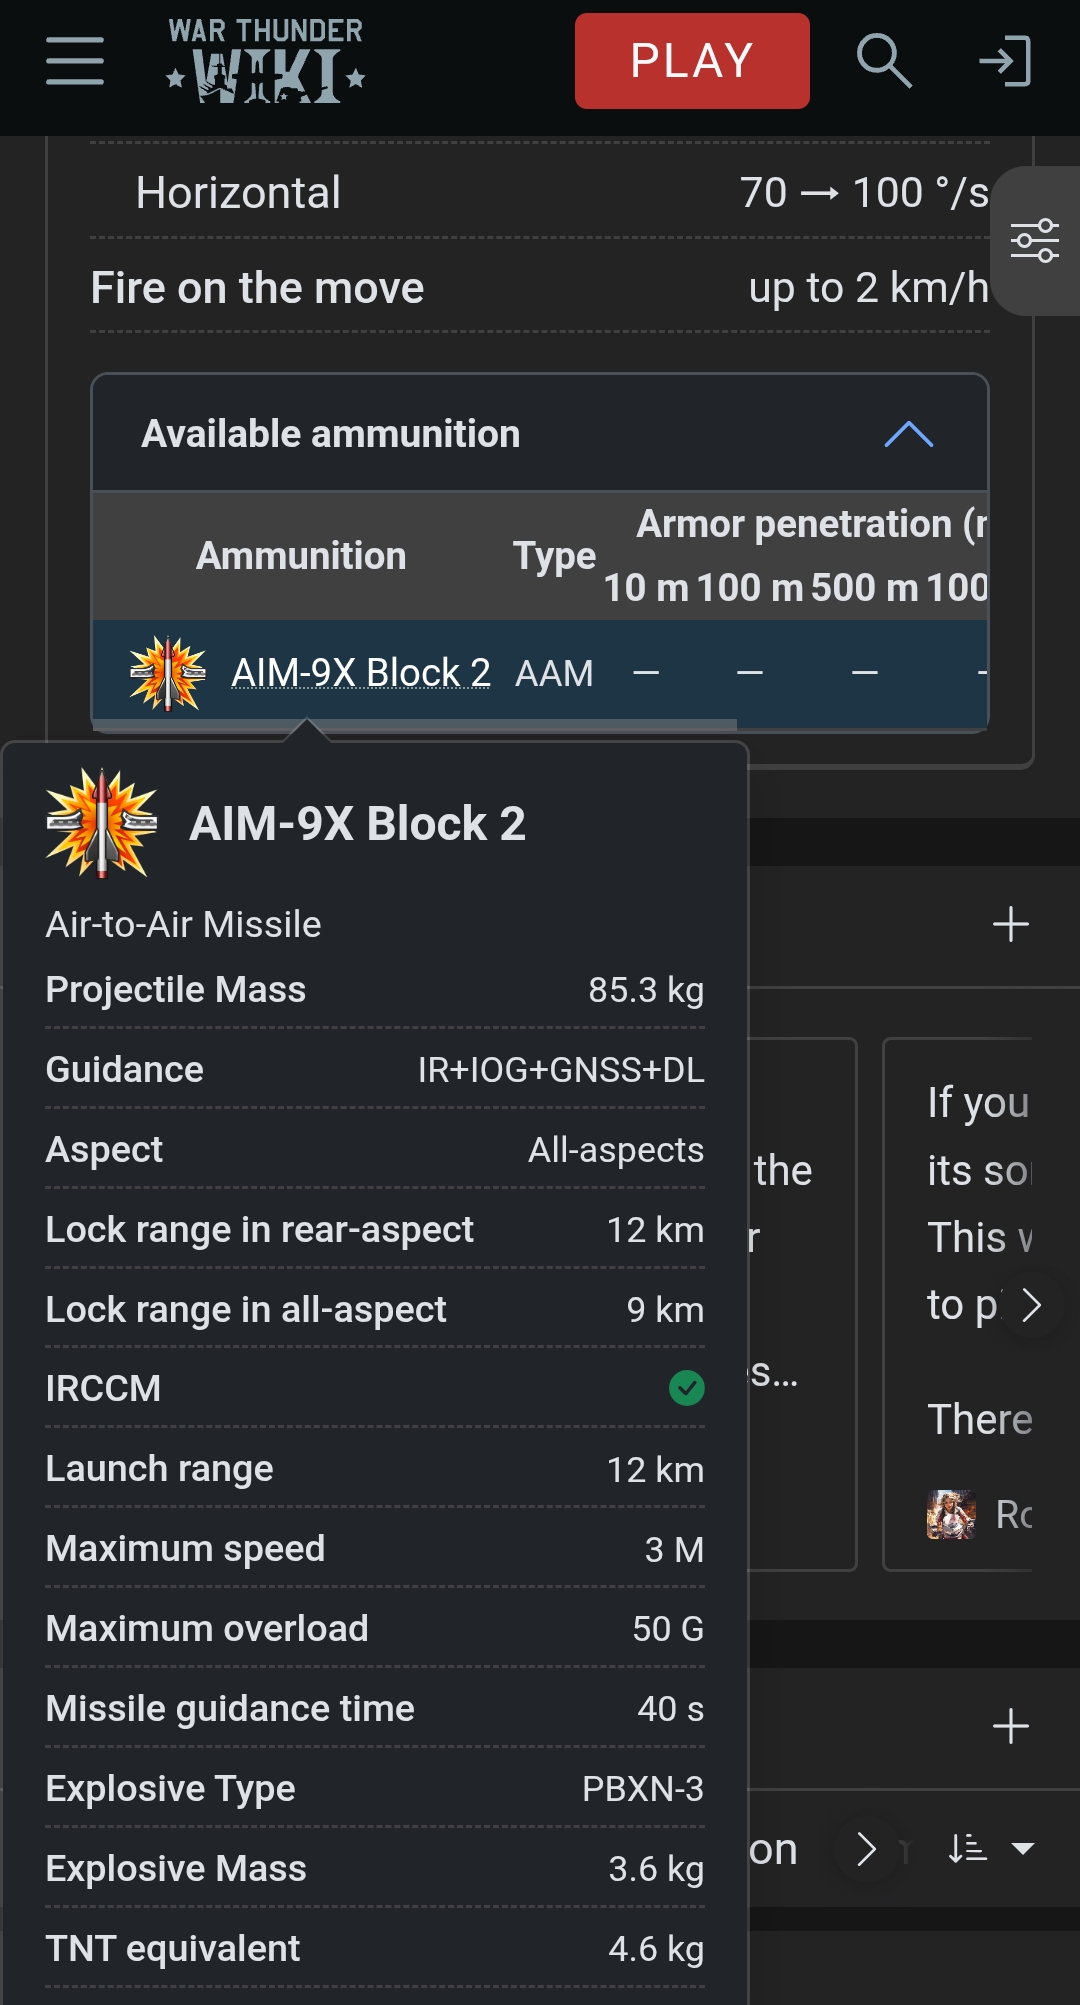Click the large missile icon in tooltip
The width and height of the screenshot is (1080, 2005).
click(x=101, y=823)
